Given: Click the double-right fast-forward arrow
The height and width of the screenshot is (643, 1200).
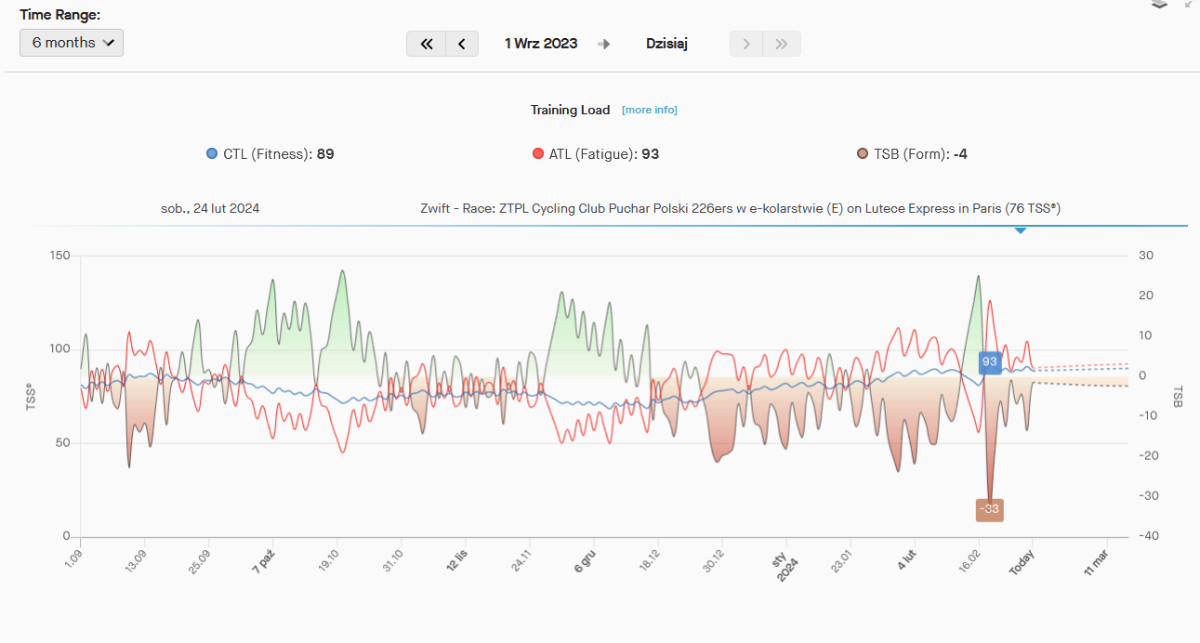Looking at the screenshot, I should (782, 44).
